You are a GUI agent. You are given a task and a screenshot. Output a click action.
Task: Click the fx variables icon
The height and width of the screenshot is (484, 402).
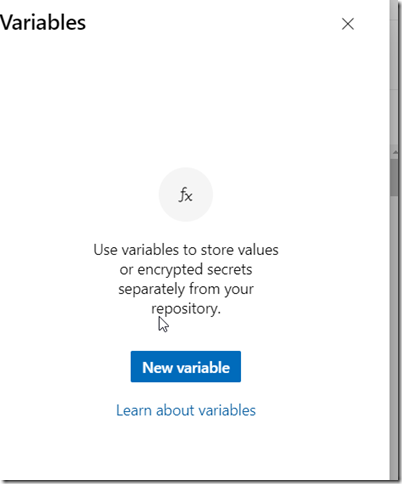pyautogui.click(x=186, y=195)
